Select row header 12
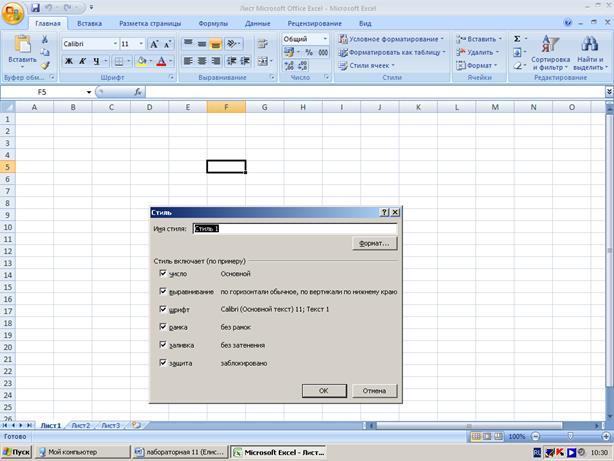 (x=8, y=251)
